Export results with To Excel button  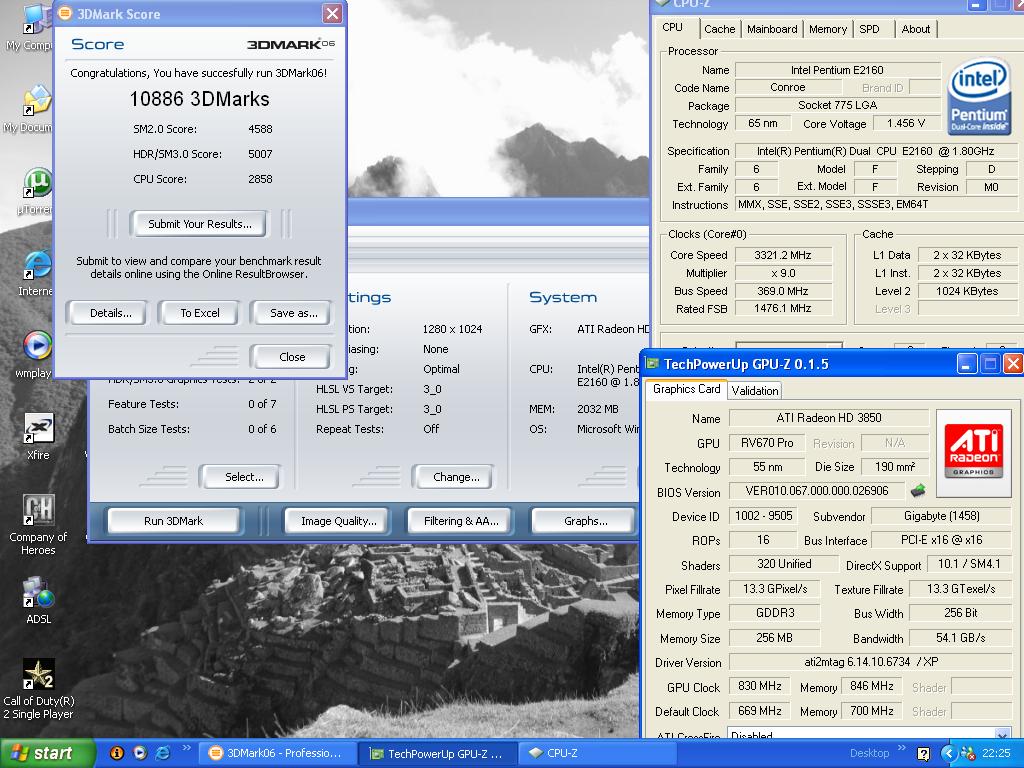(200, 313)
